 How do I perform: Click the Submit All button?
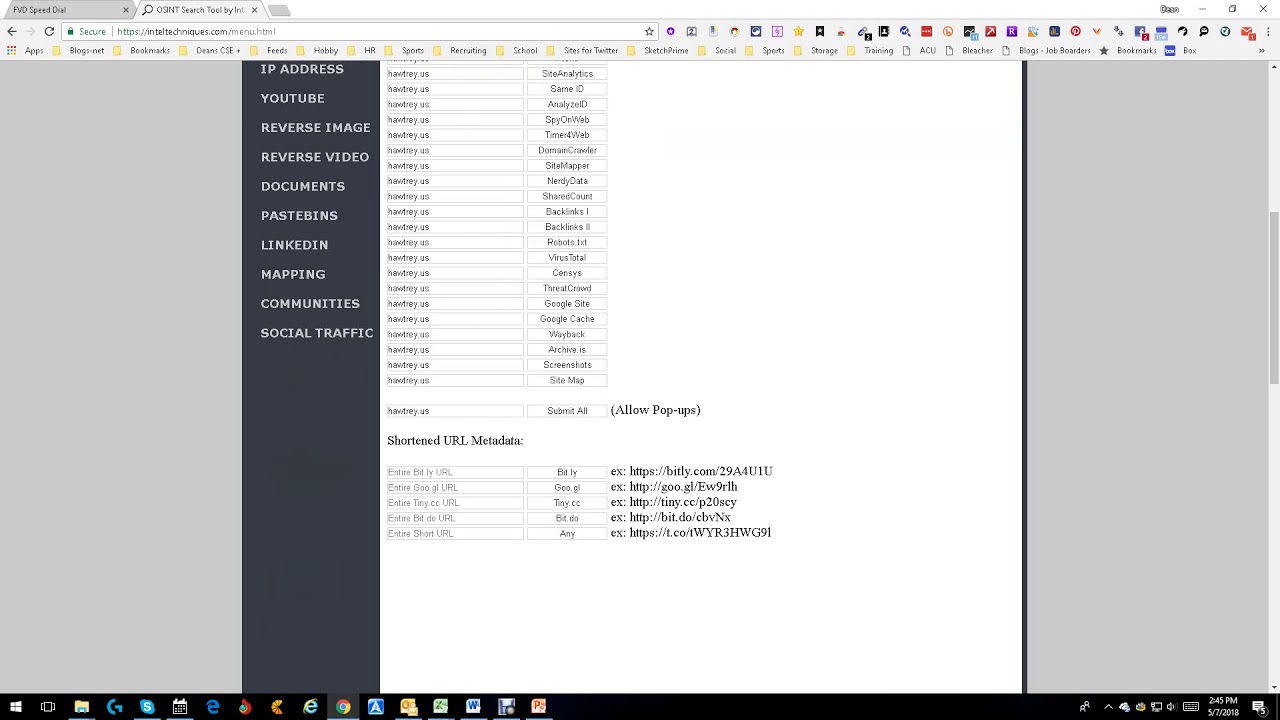pos(567,411)
